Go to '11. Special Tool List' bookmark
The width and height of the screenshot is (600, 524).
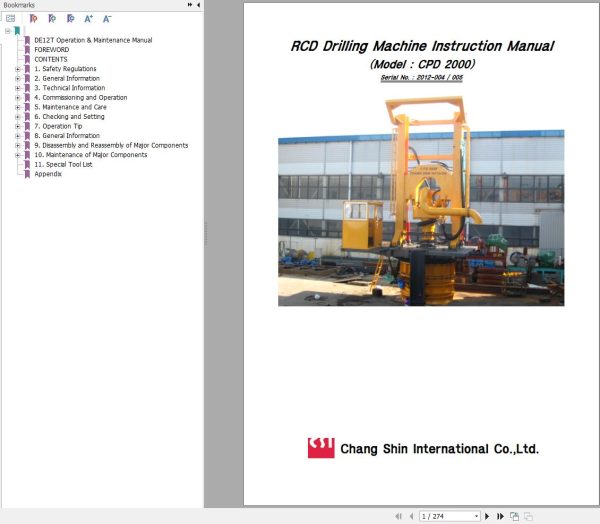click(x=63, y=165)
